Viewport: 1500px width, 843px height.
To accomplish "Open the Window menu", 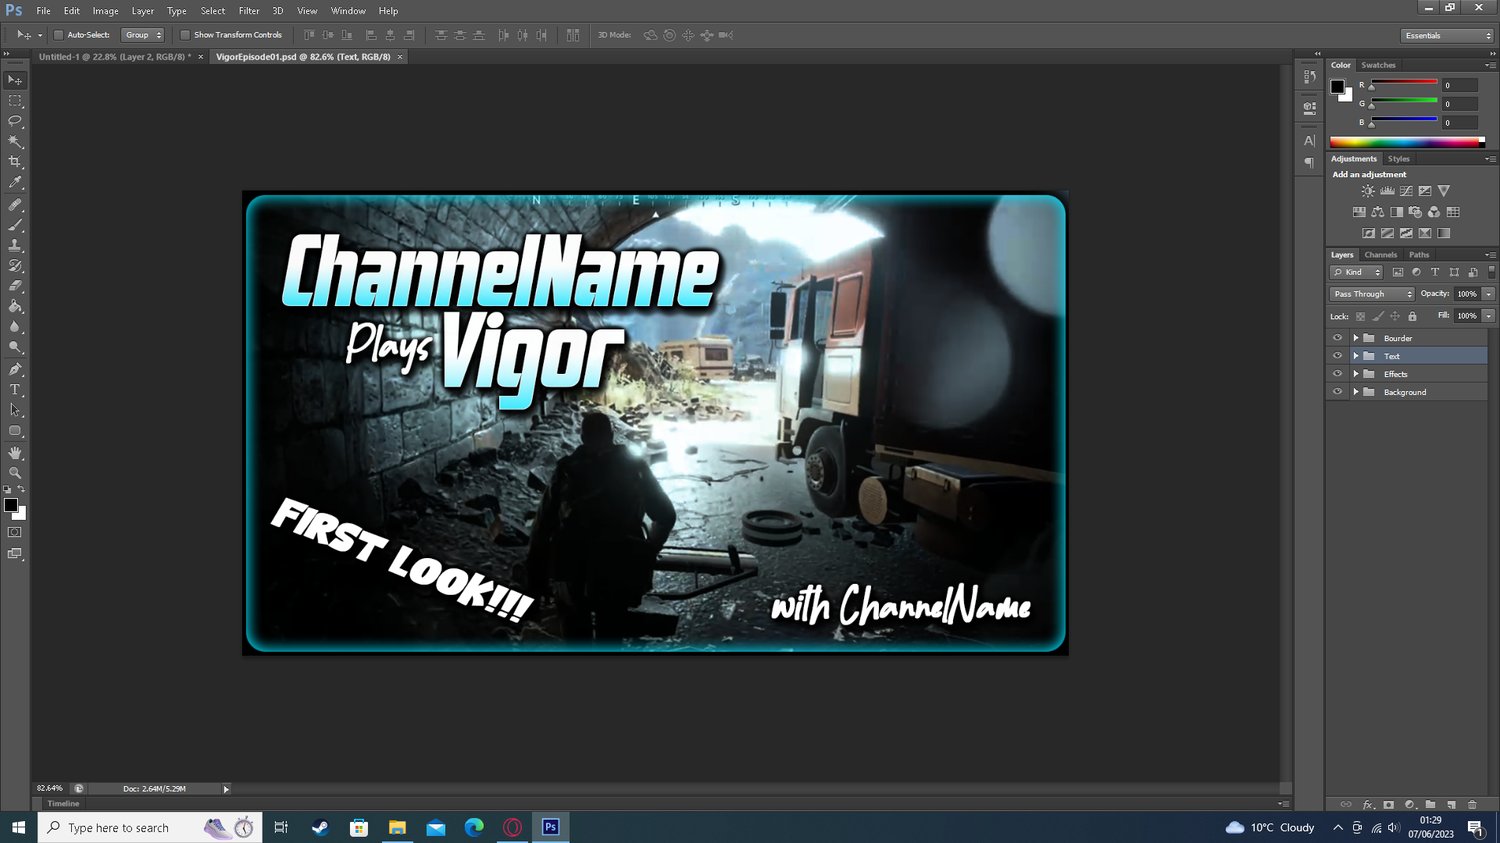I will point(348,11).
